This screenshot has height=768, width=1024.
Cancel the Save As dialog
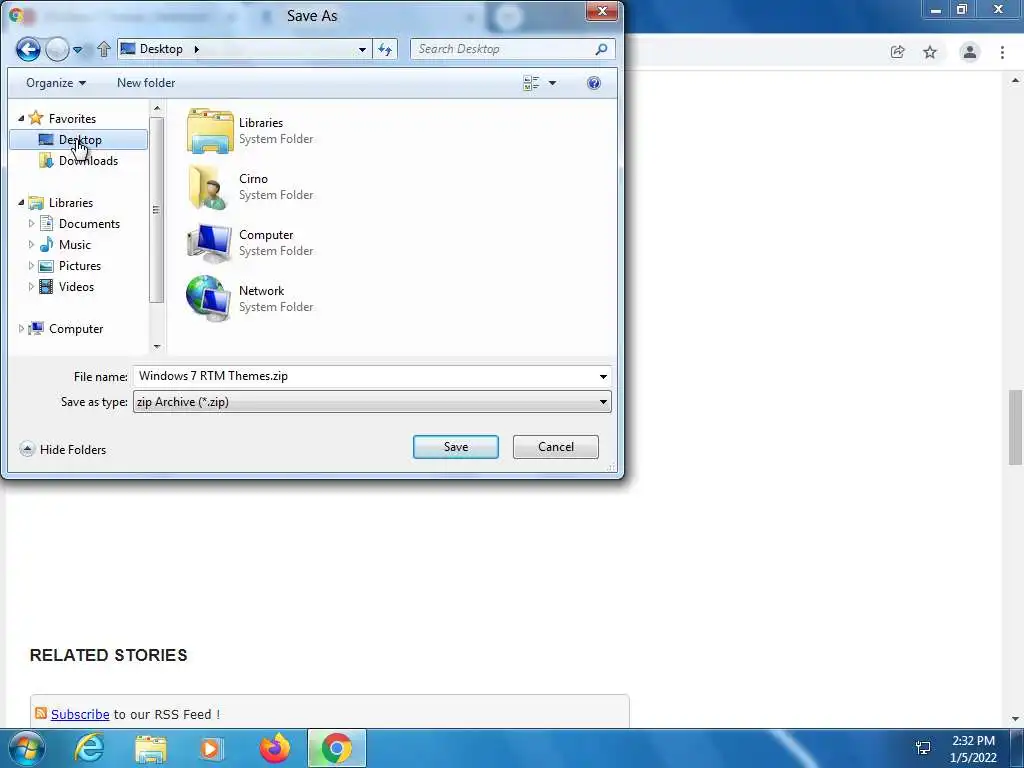pos(556,447)
